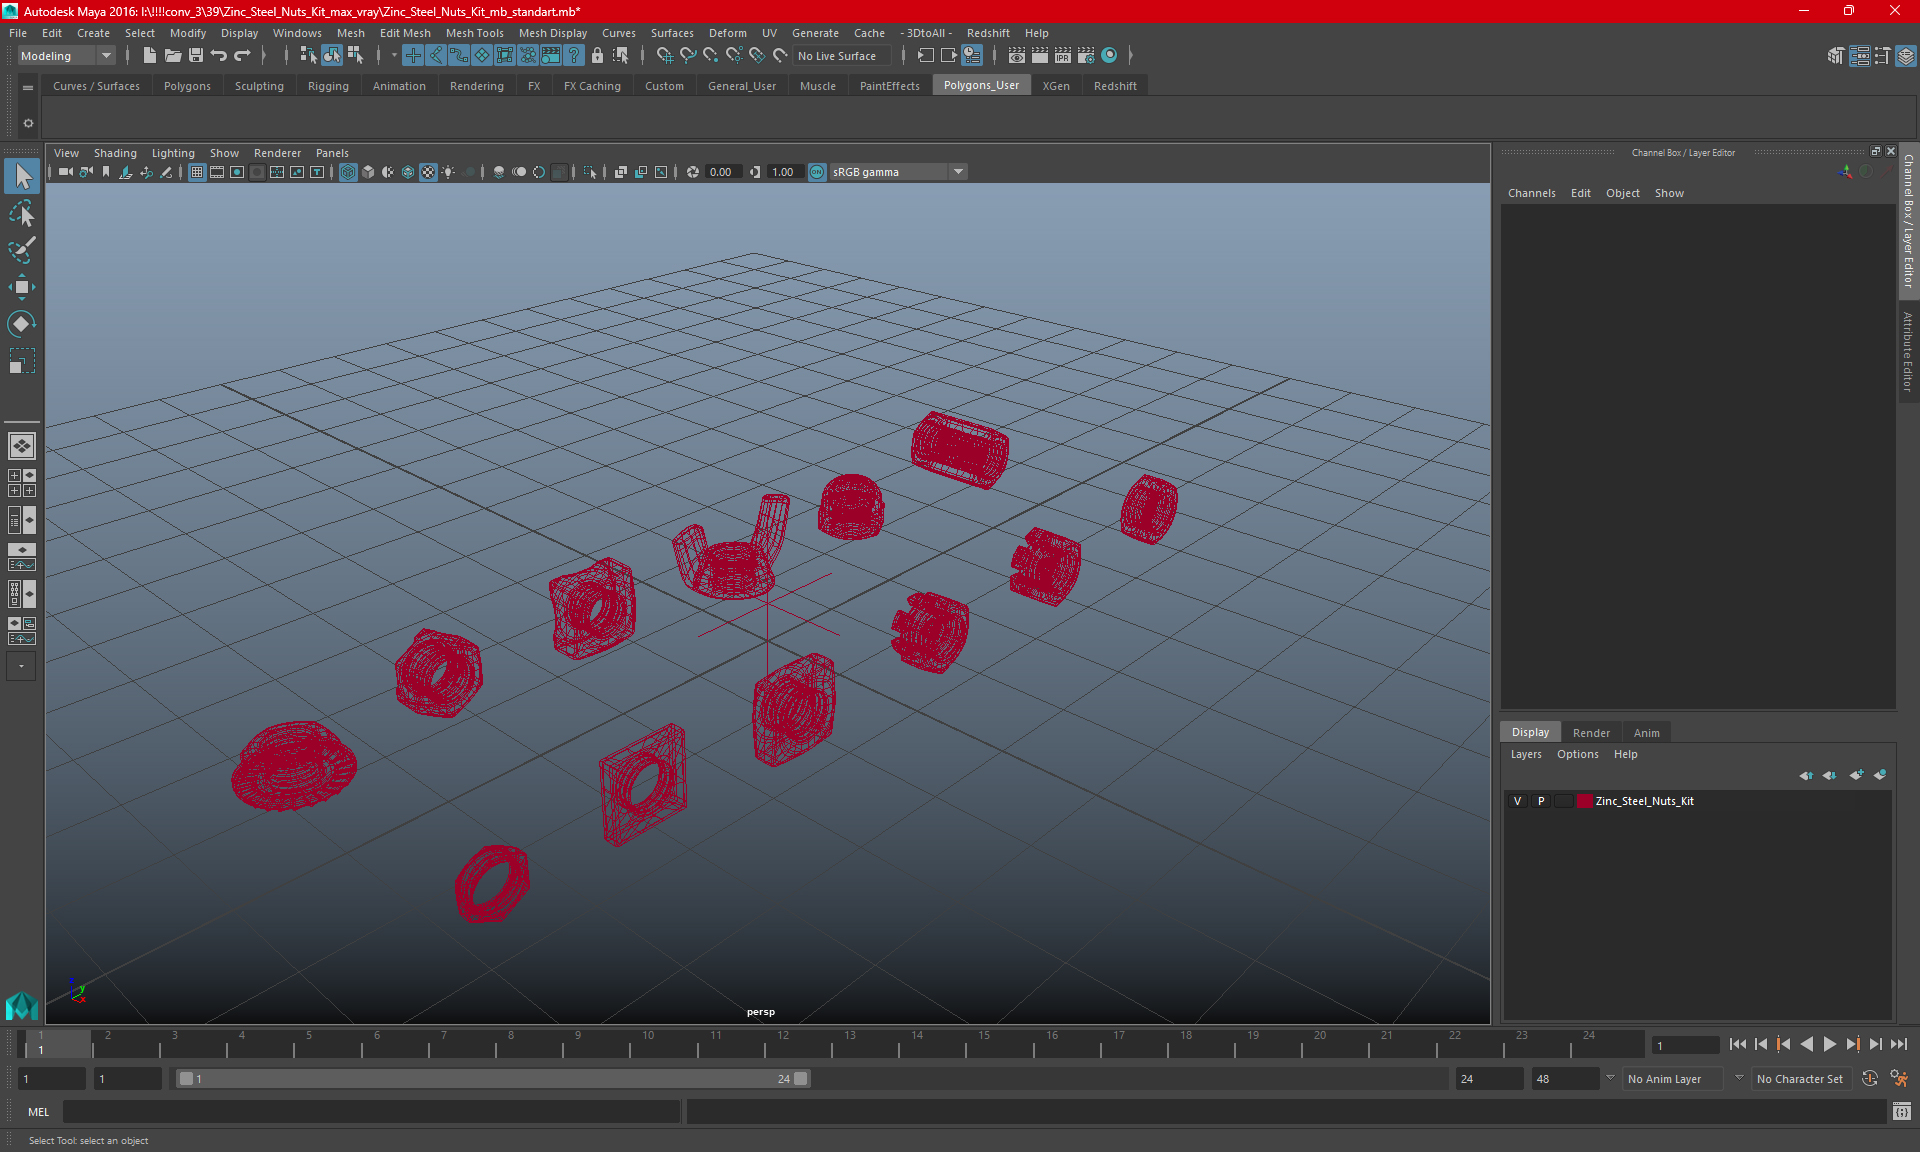Toggle wireframe display mode icon

pos(350,171)
